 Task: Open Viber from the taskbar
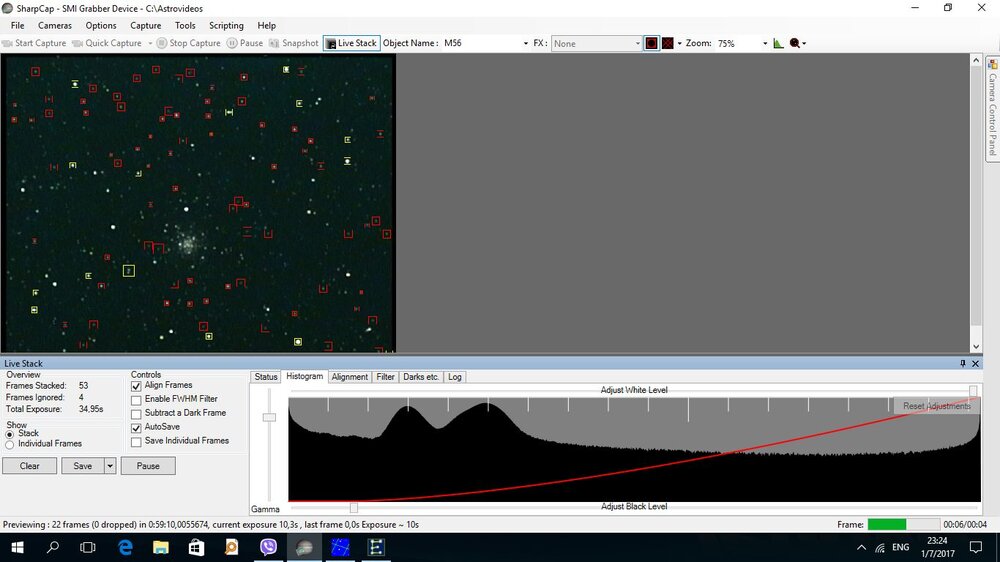coord(268,547)
